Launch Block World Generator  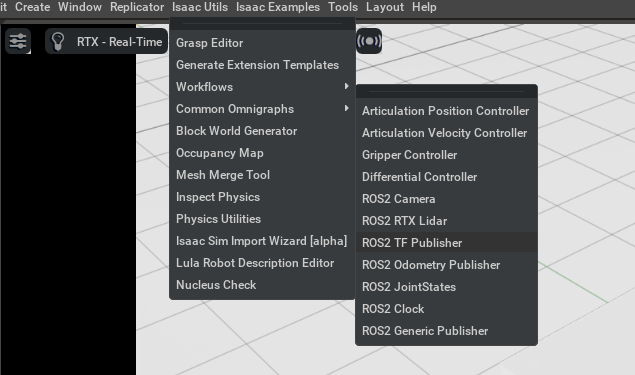(262, 131)
